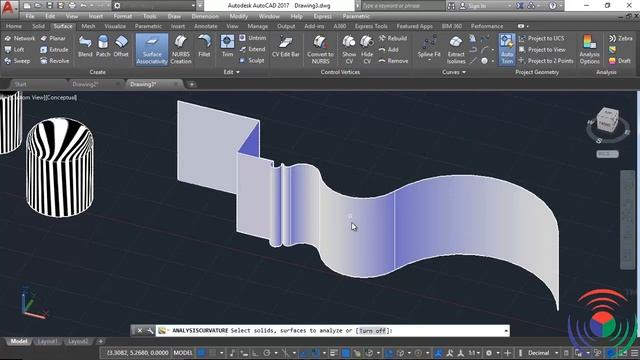Choose the Revolve surface tool
This screenshot has height=360, width=640.
pos(55,61)
